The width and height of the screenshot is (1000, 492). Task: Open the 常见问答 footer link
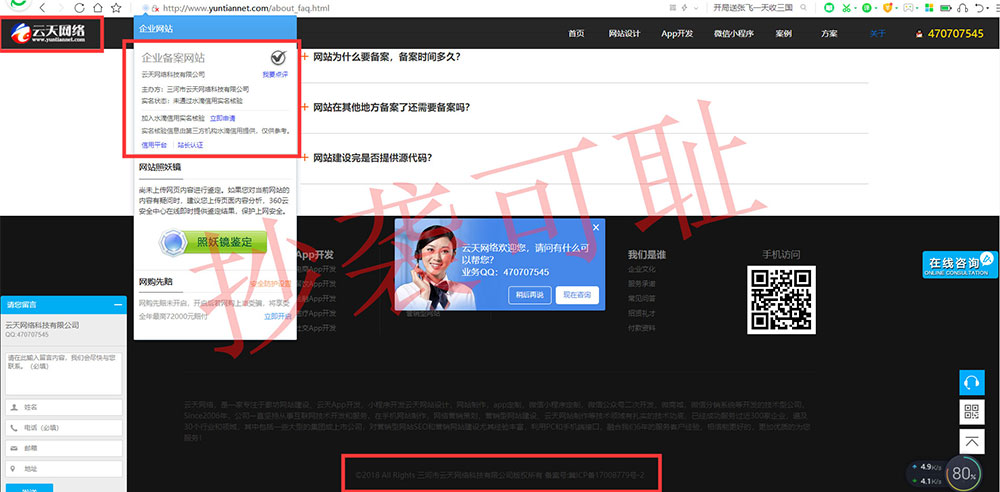[642, 299]
